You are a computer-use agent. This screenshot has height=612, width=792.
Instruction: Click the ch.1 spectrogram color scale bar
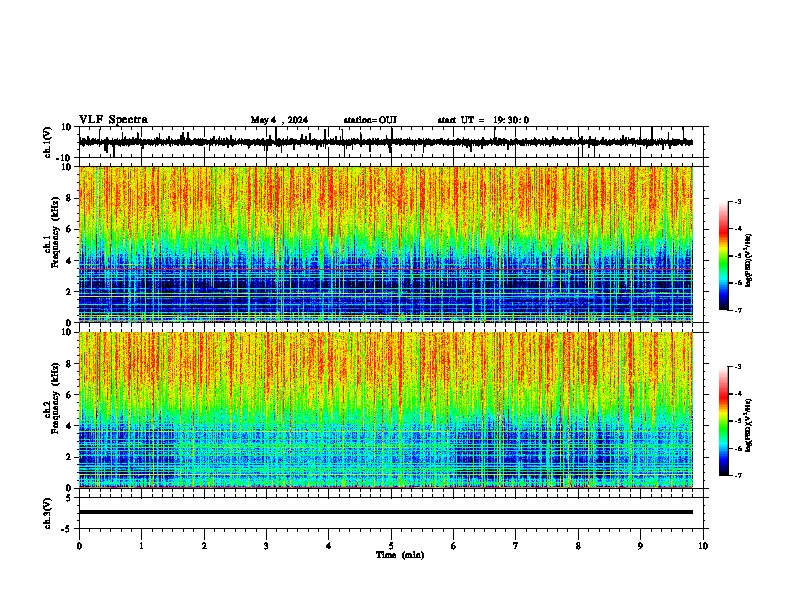(723, 256)
